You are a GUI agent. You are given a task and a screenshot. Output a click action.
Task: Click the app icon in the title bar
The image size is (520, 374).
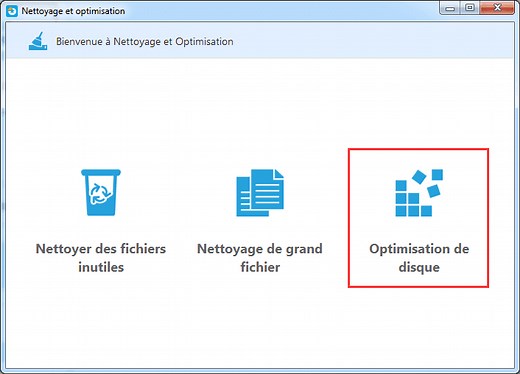coord(12,11)
